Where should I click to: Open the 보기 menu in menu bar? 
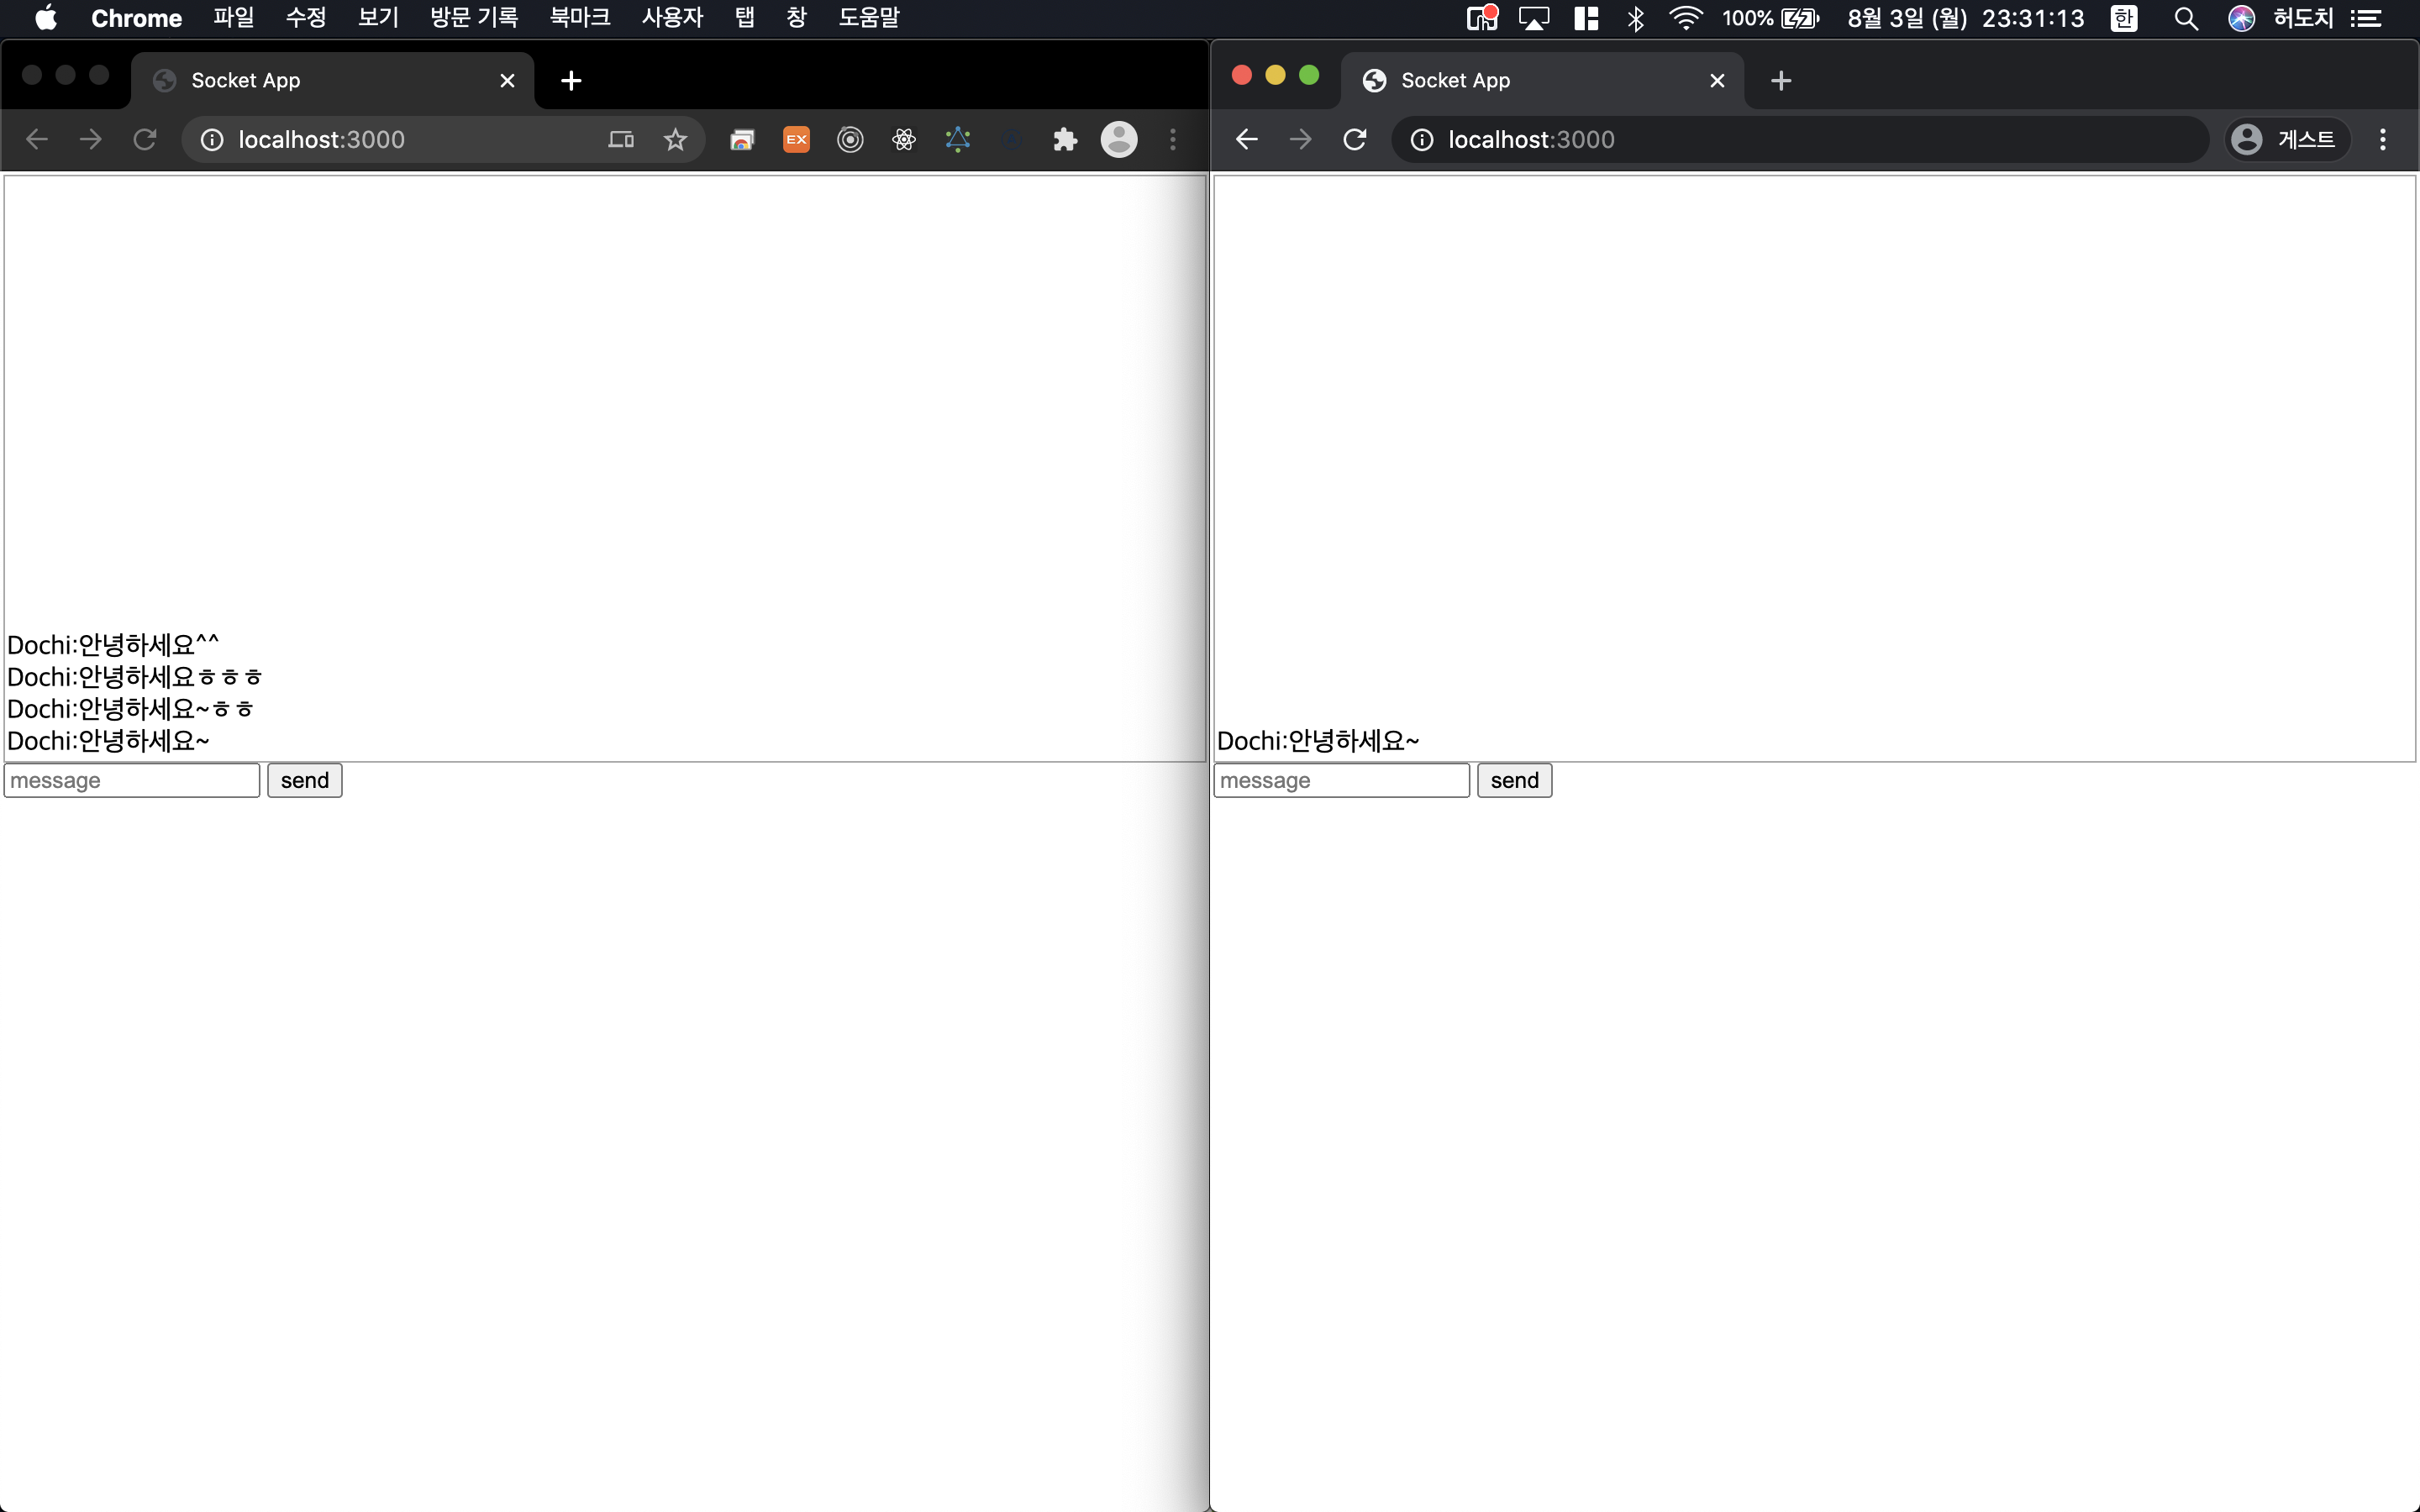(x=378, y=18)
